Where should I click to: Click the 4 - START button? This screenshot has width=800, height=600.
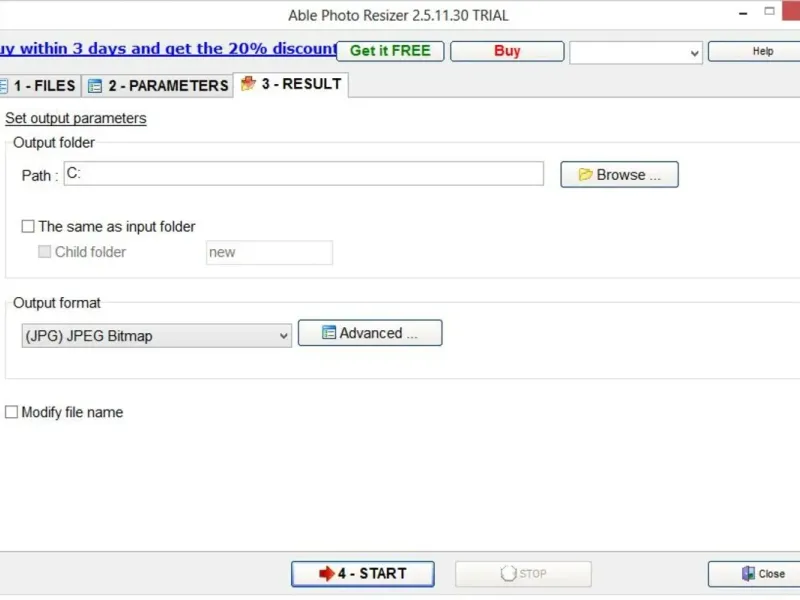click(363, 574)
